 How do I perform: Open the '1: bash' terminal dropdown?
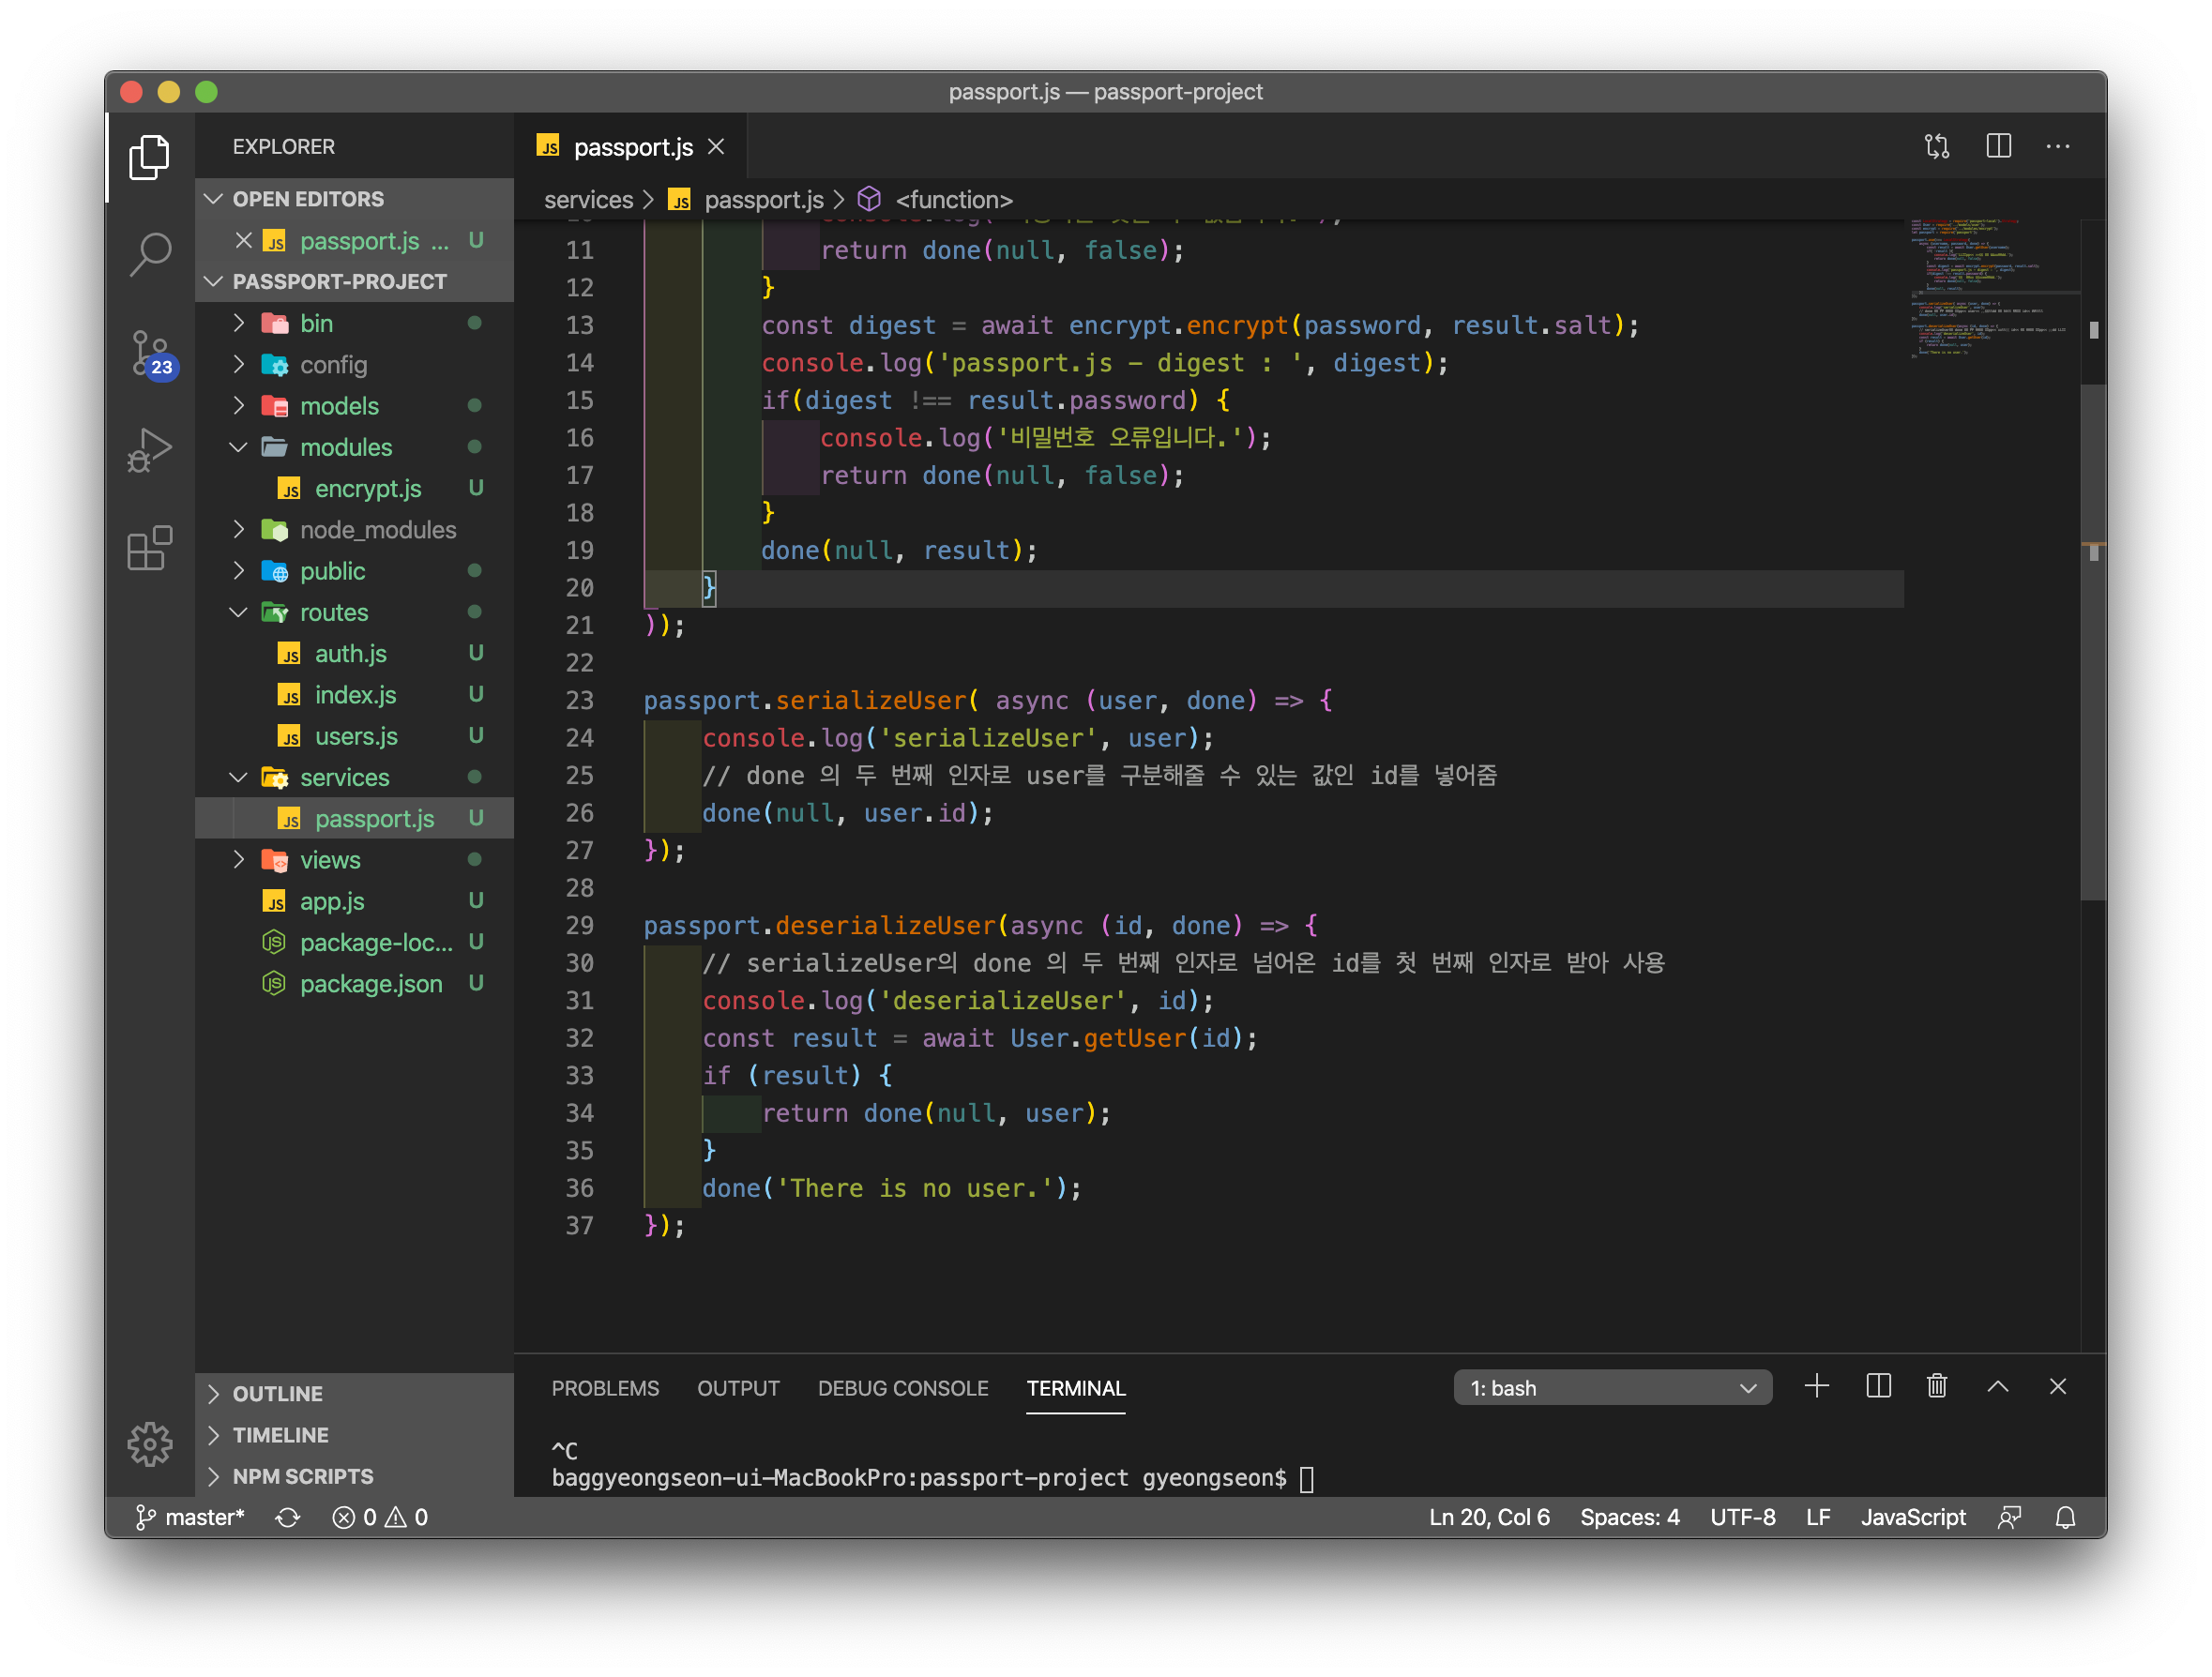(x=1612, y=1388)
